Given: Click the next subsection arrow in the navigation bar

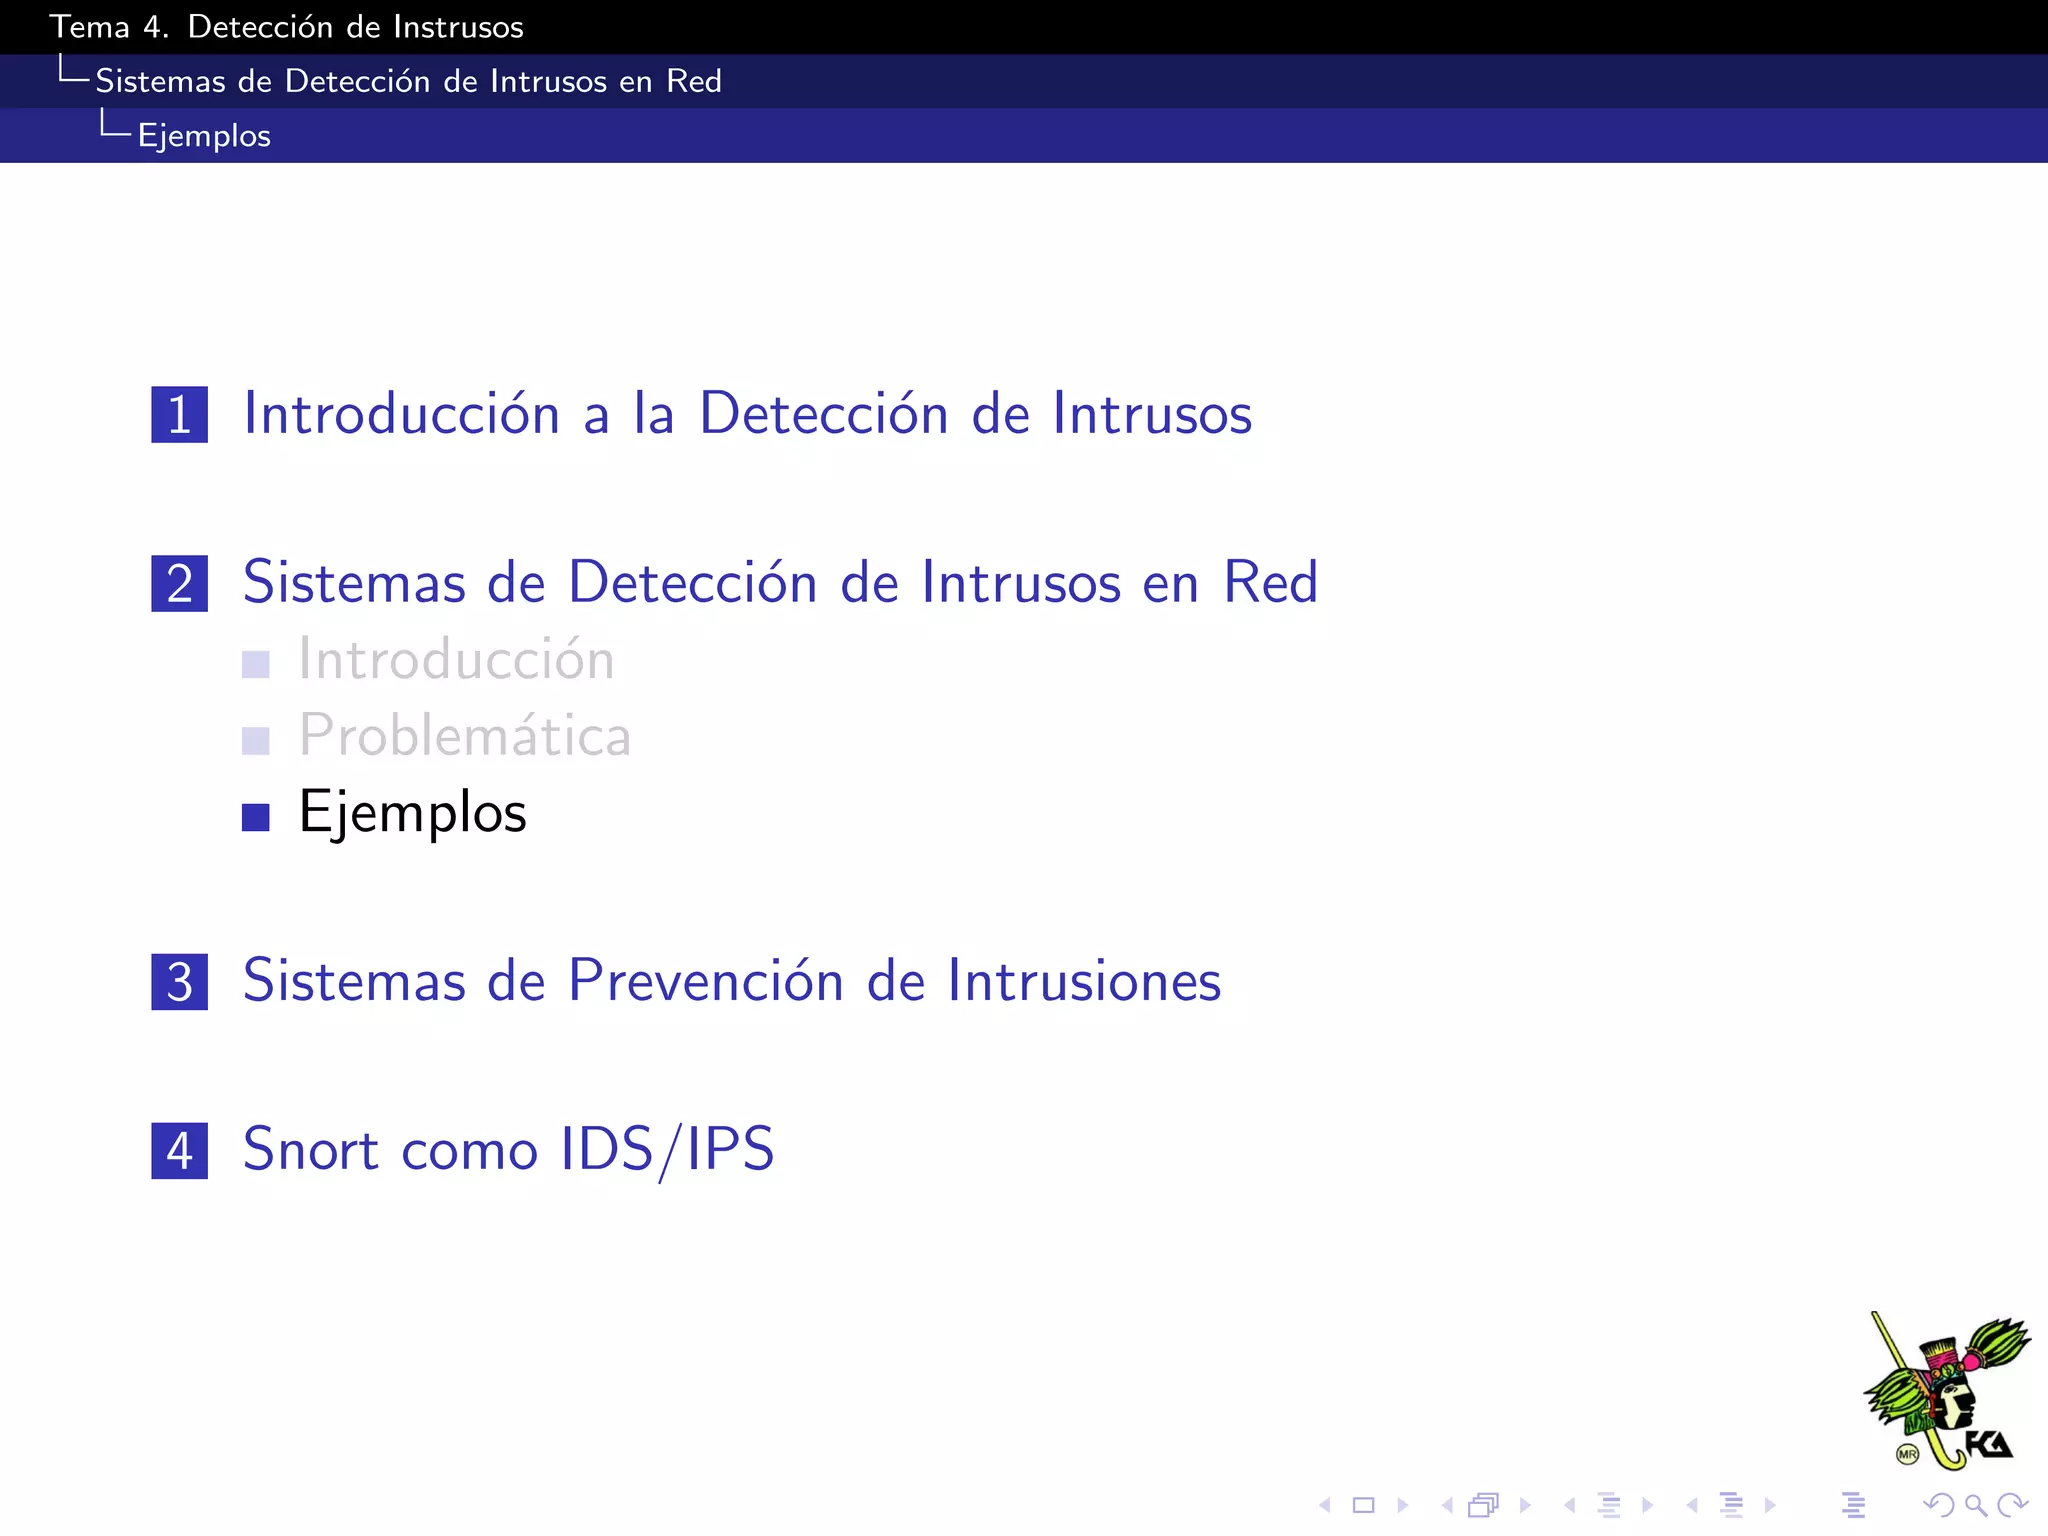Looking at the screenshot, I should click(1647, 1505).
